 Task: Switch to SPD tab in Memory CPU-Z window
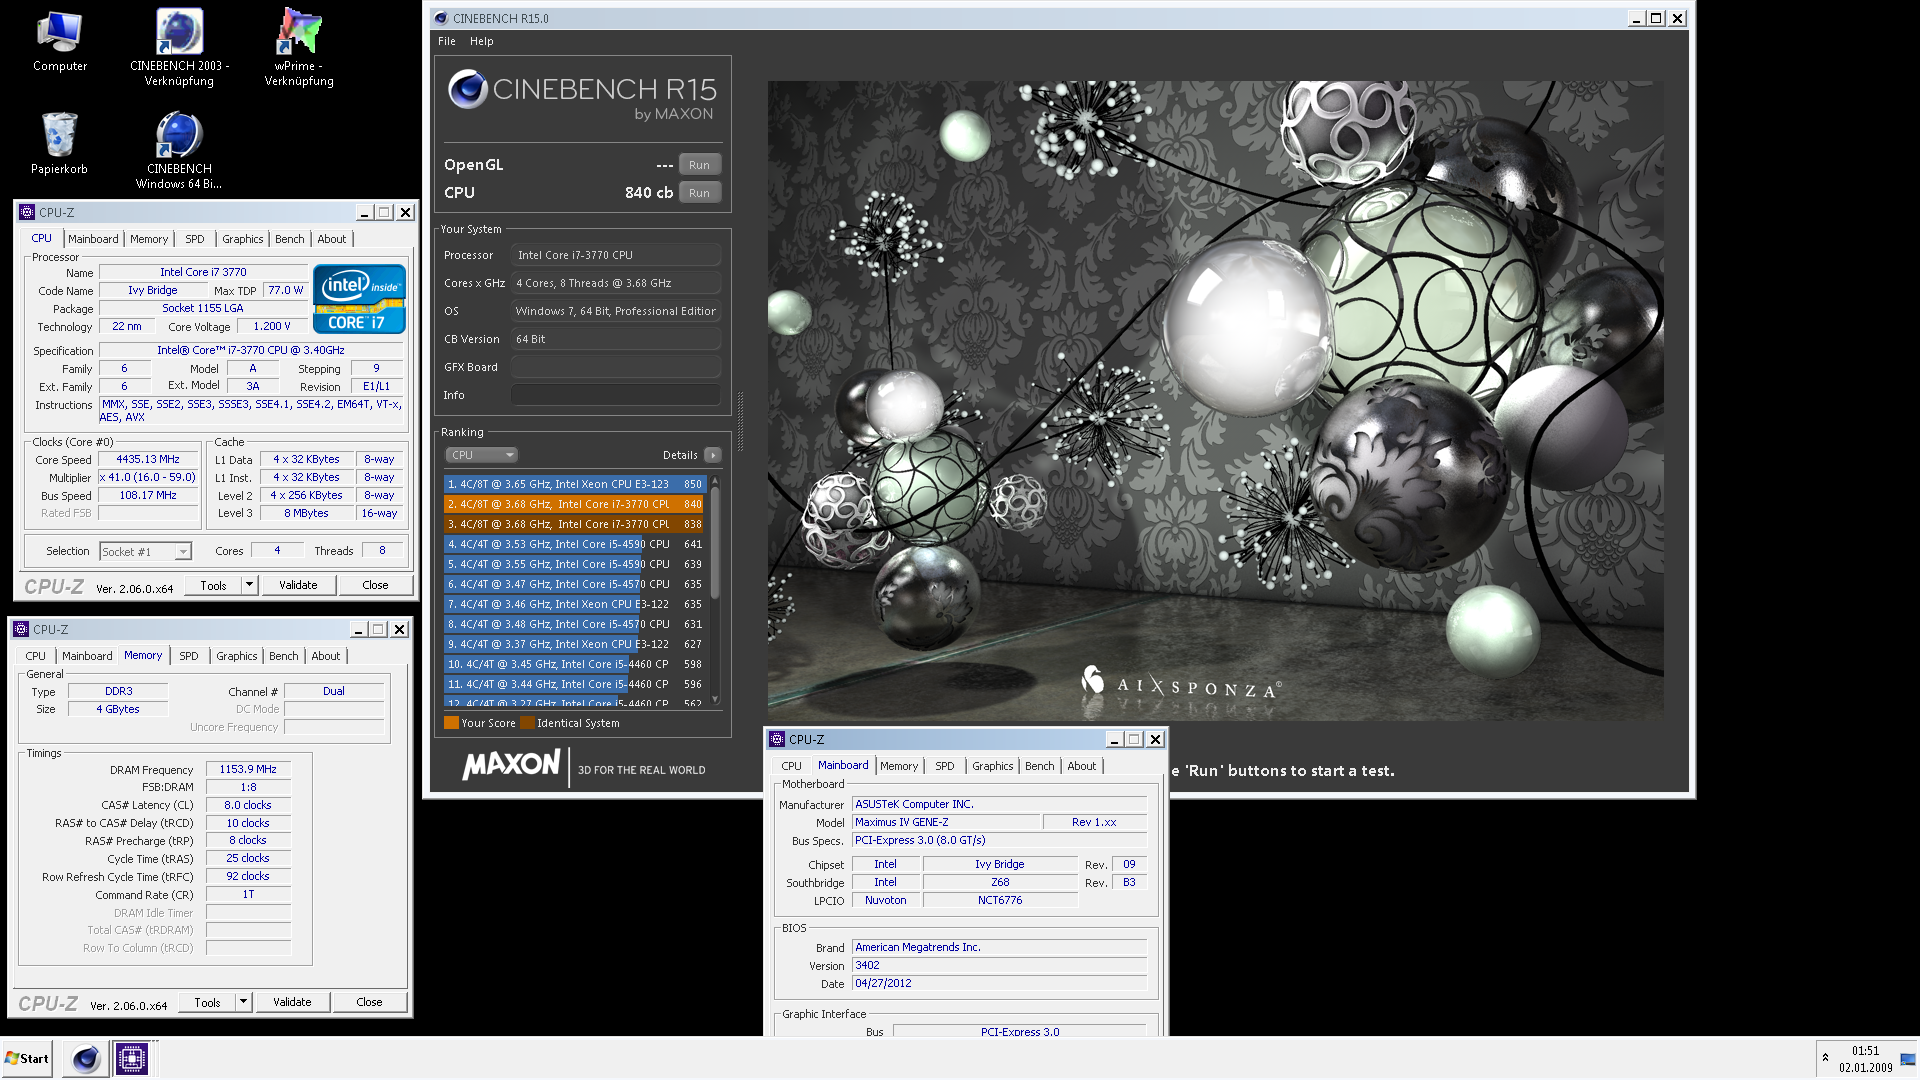click(x=189, y=656)
